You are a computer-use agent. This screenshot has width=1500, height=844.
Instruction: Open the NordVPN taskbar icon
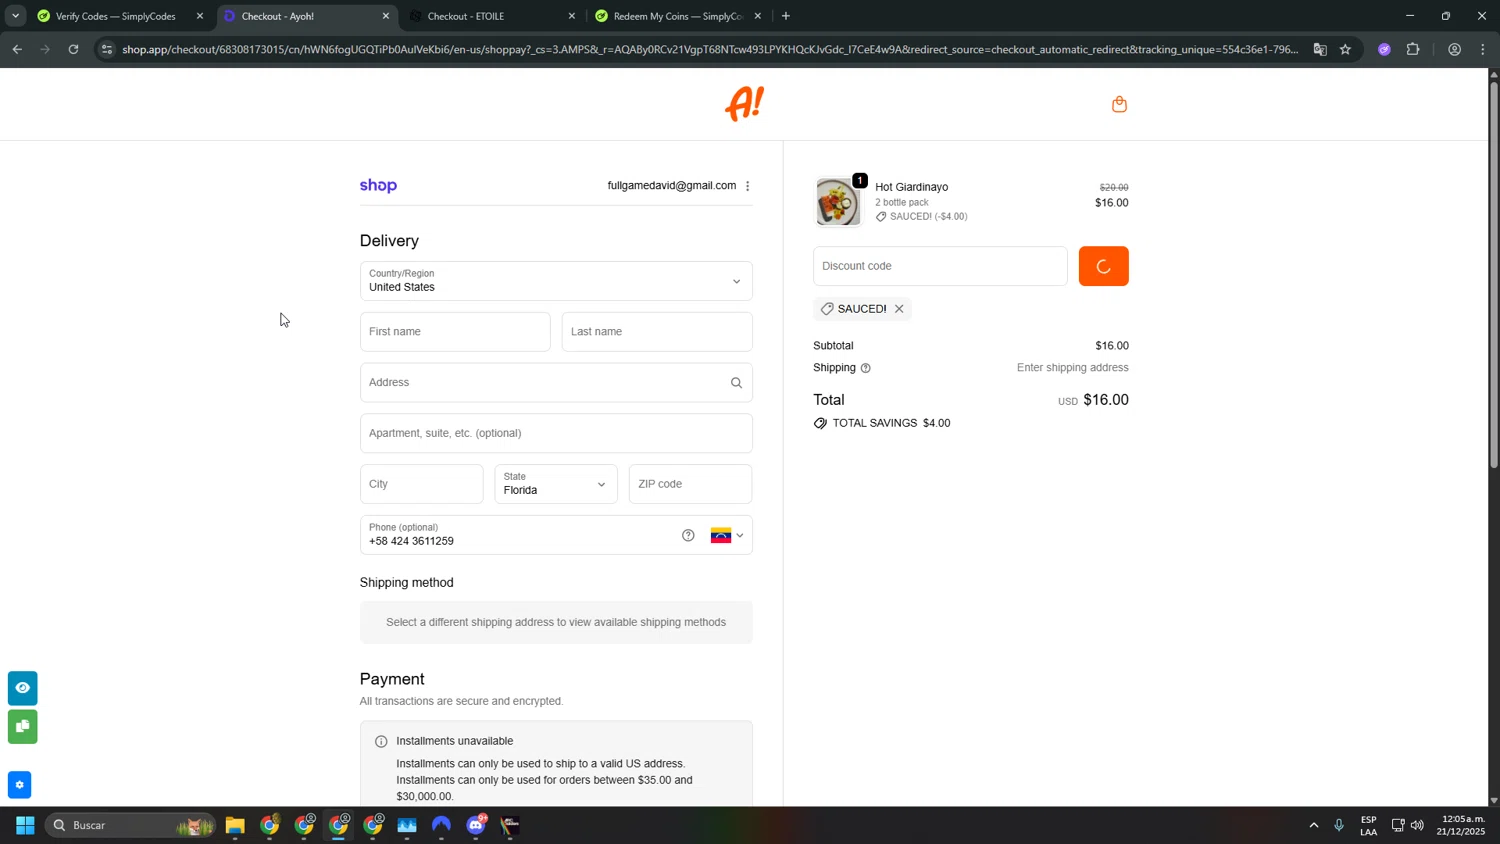pos(441,825)
